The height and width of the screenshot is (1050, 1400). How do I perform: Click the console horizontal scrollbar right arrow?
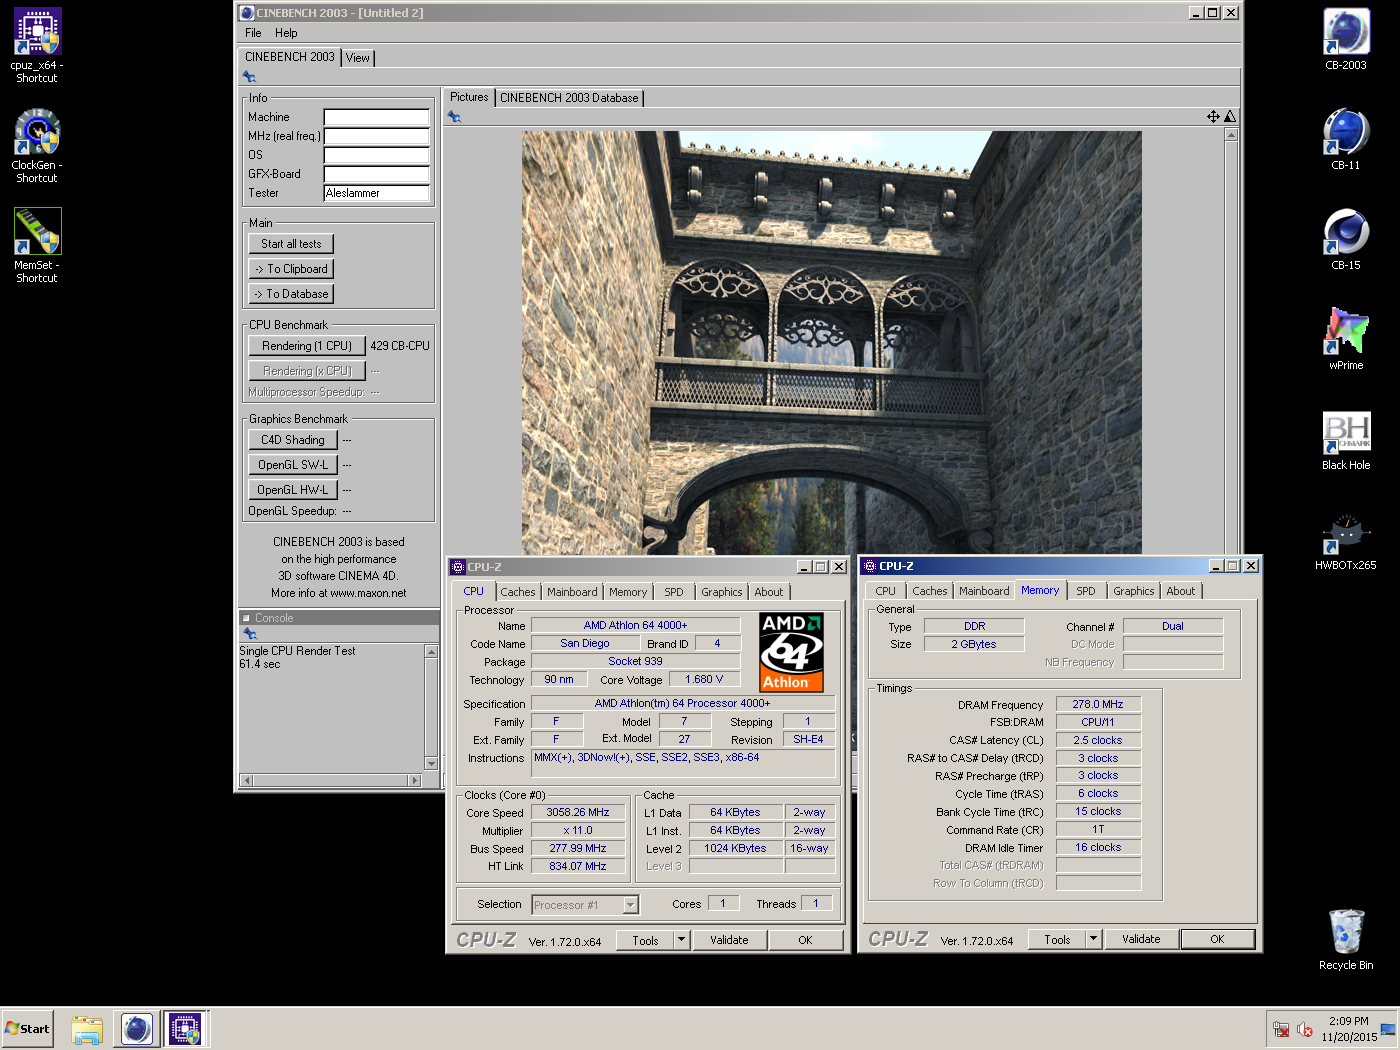415,780
